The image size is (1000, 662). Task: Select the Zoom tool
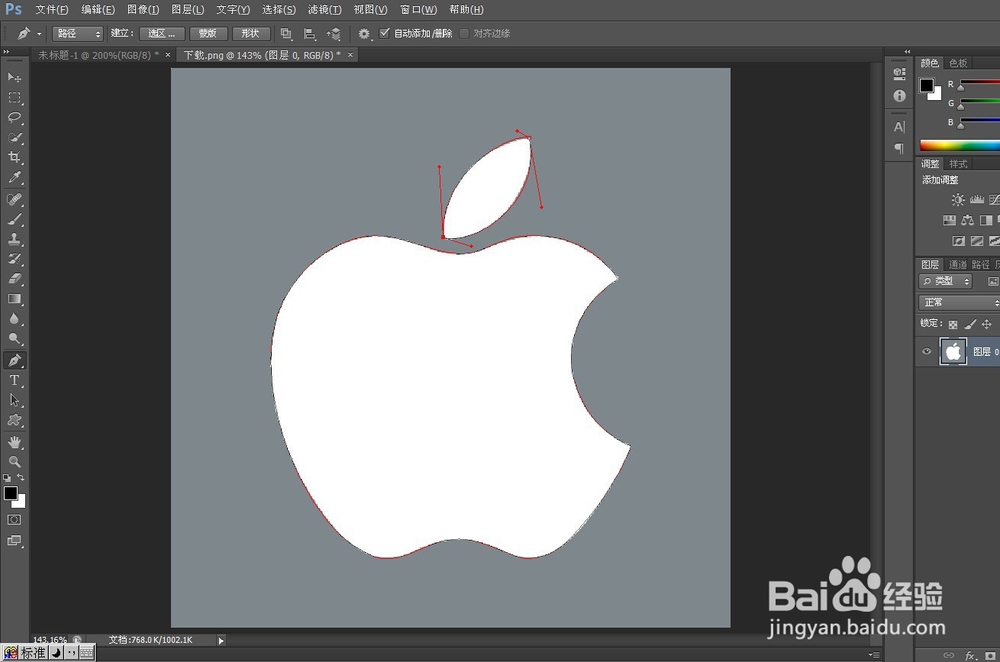click(x=14, y=462)
